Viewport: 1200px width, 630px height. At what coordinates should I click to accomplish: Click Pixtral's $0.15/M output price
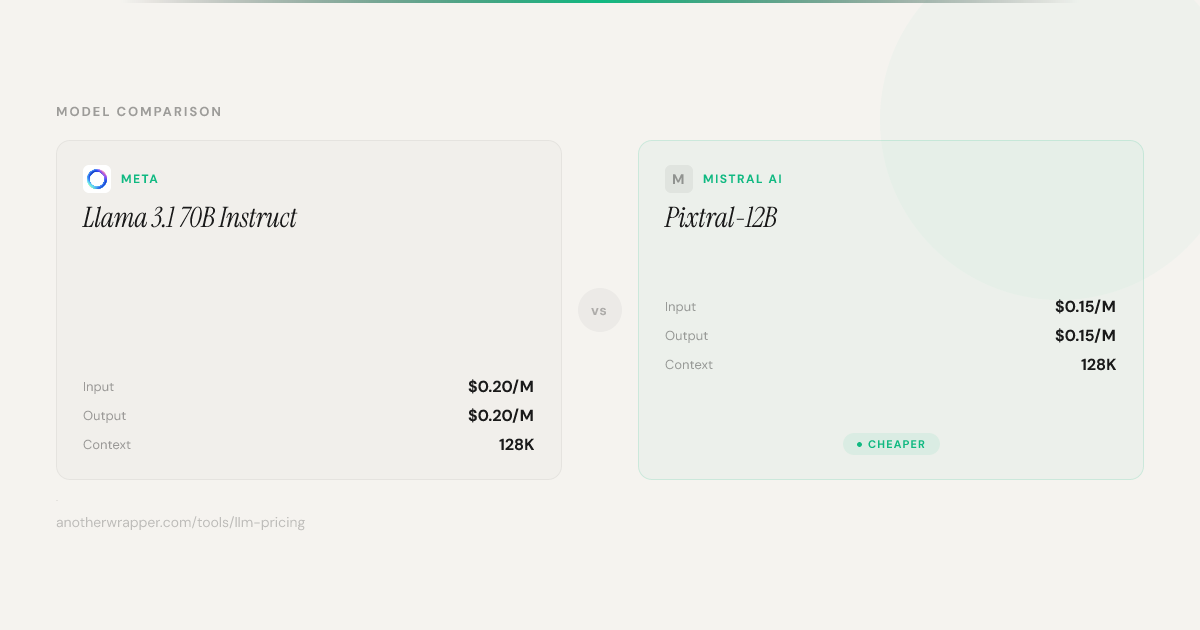pyautogui.click(x=1084, y=336)
